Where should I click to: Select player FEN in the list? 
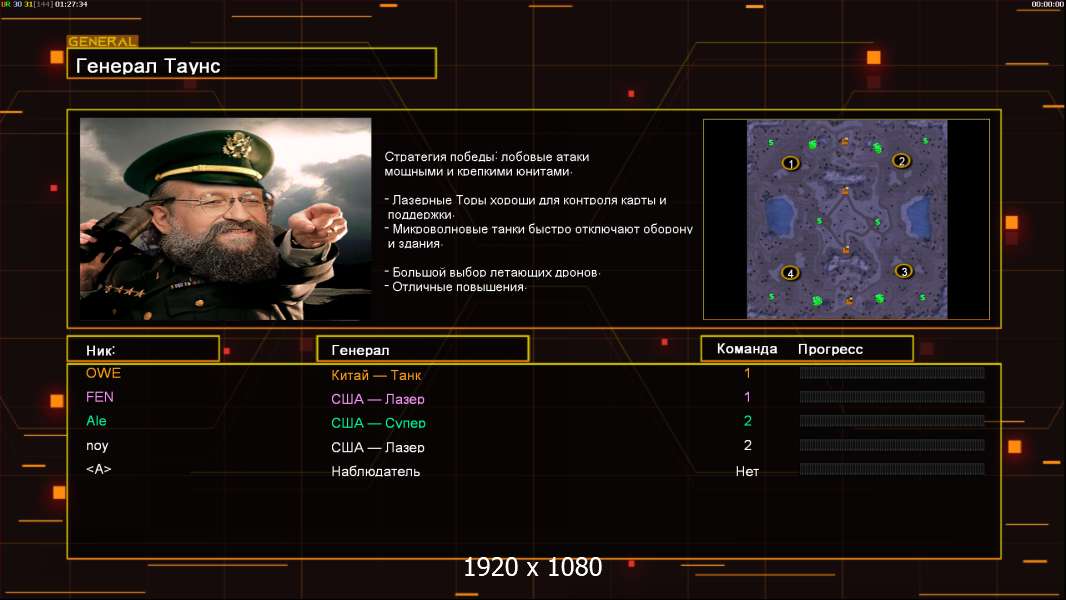100,397
